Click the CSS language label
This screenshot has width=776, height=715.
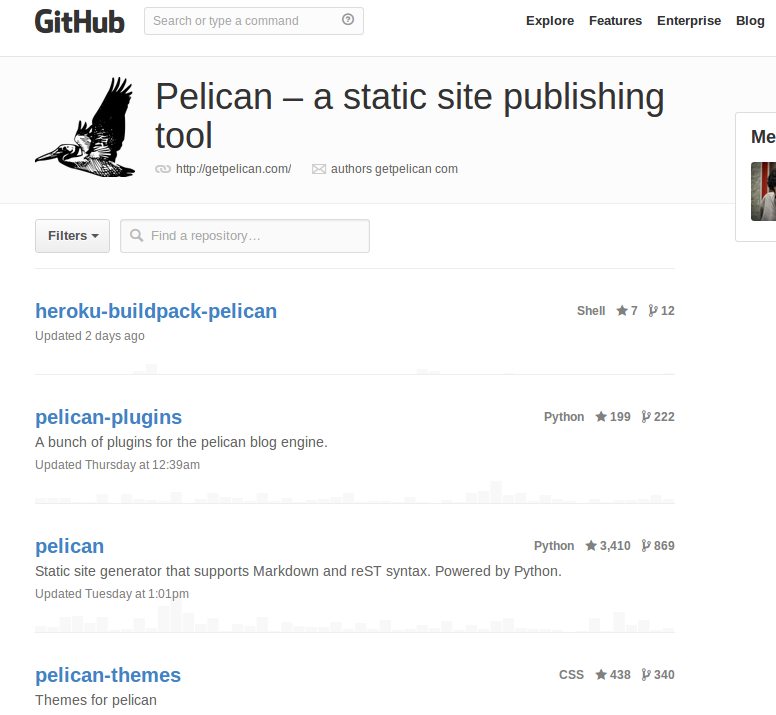571,674
